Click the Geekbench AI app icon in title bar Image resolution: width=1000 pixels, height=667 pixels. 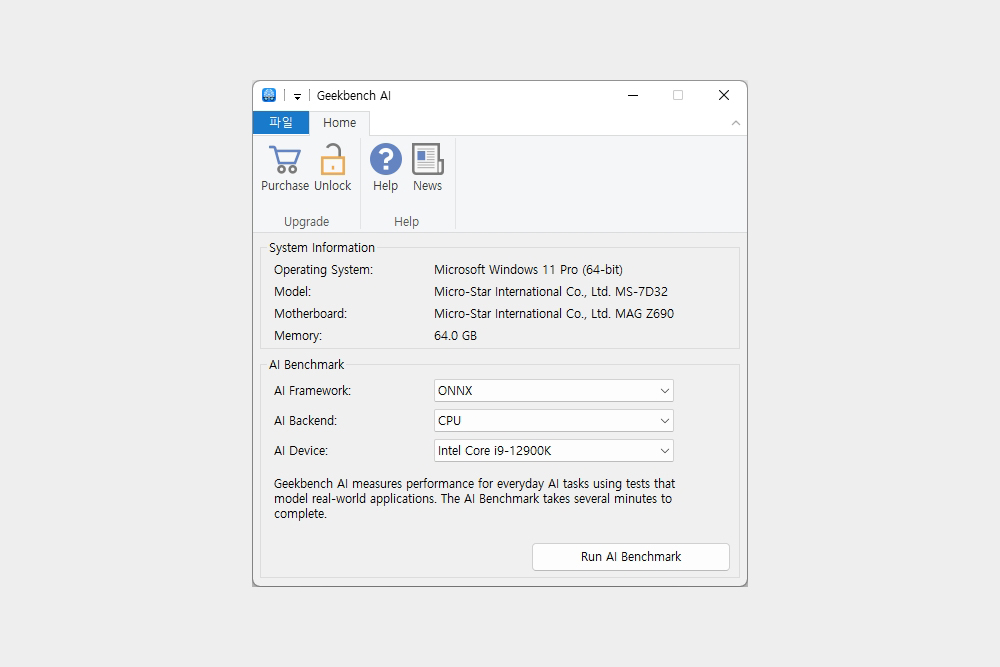[x=269, y=95]
